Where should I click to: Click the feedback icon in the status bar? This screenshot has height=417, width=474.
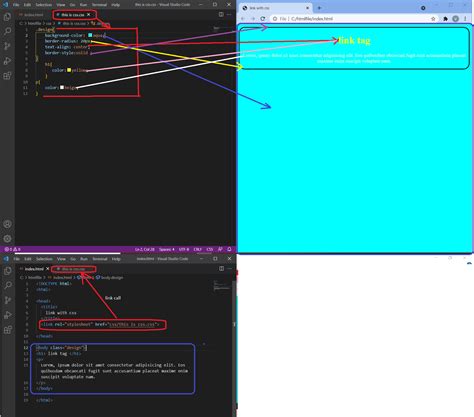tap(220, 249)
